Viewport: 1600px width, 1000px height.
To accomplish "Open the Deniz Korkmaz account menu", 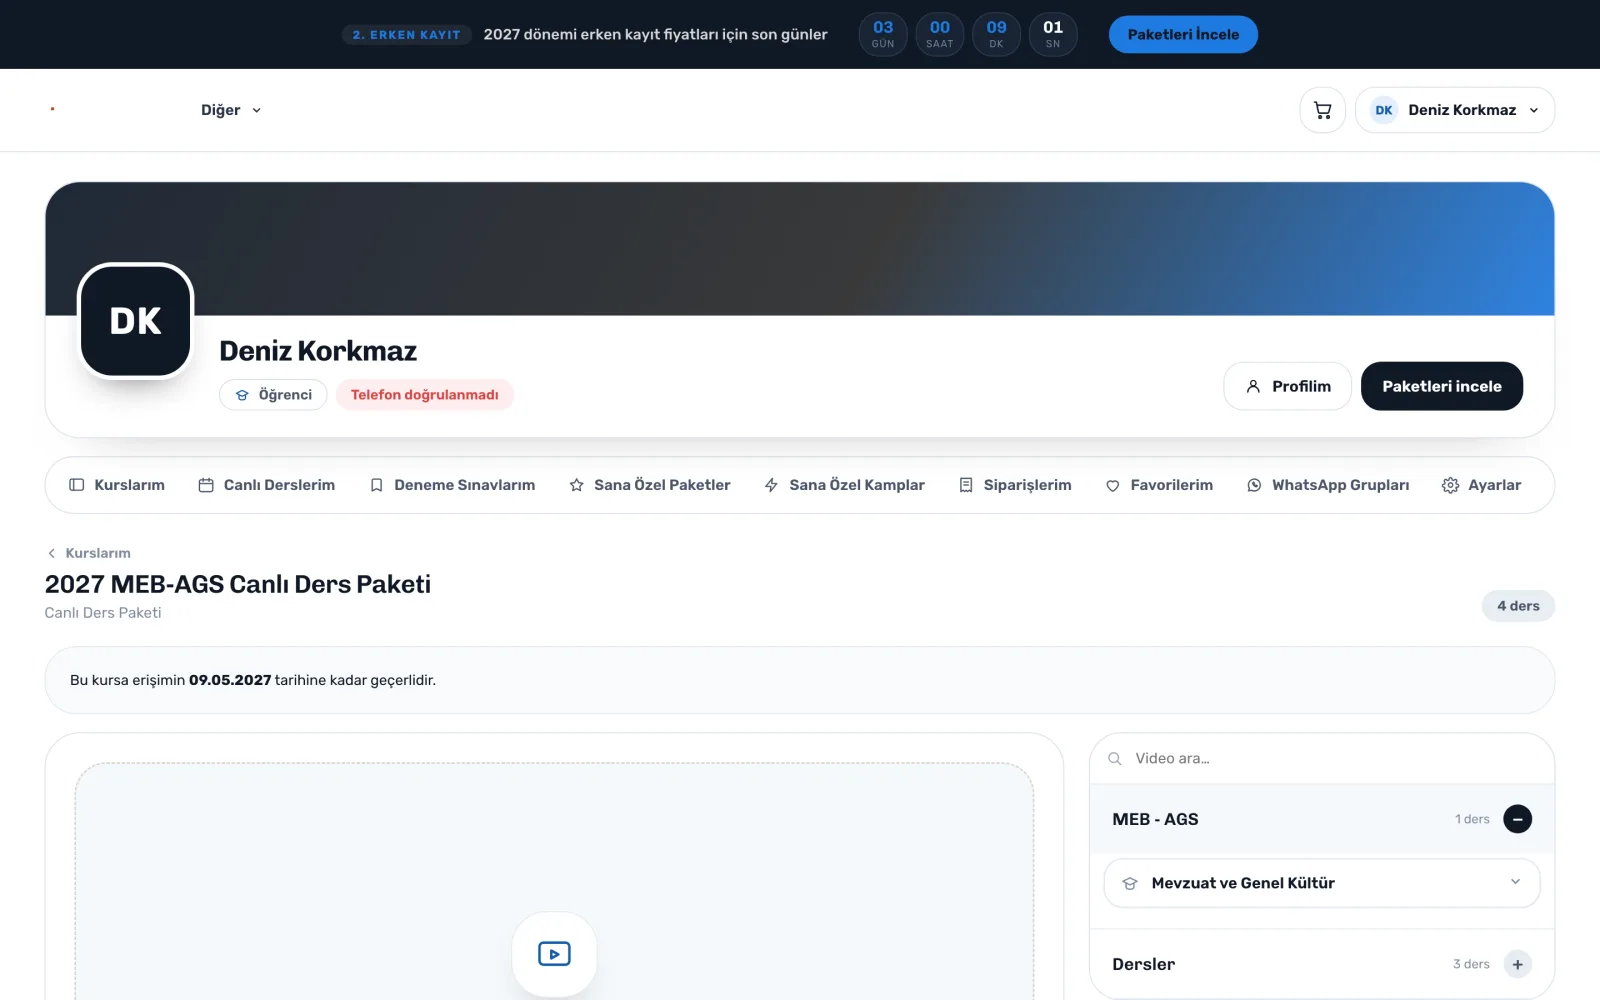I will (1454, 110).
